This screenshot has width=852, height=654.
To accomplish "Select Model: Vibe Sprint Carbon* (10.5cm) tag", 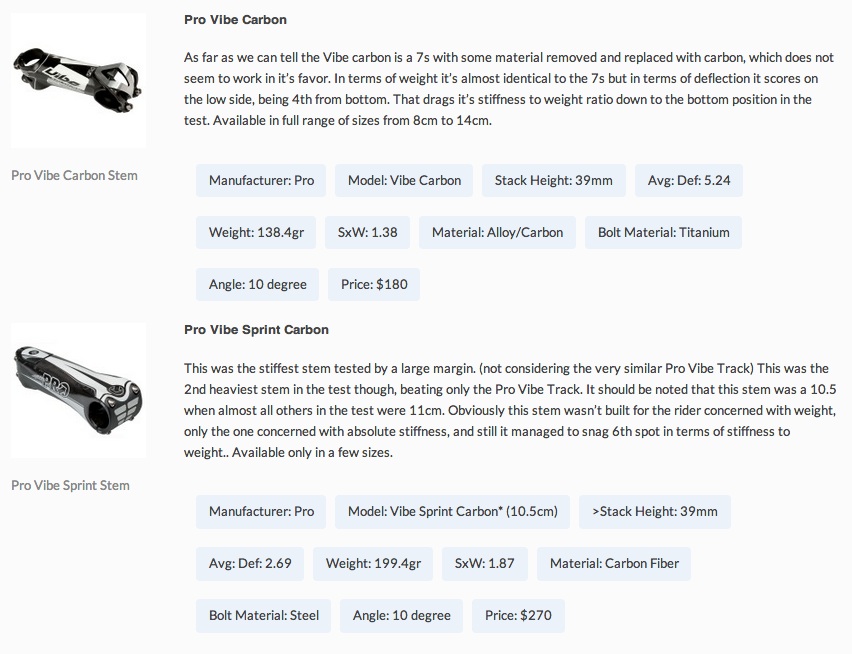I will [452, 511].
